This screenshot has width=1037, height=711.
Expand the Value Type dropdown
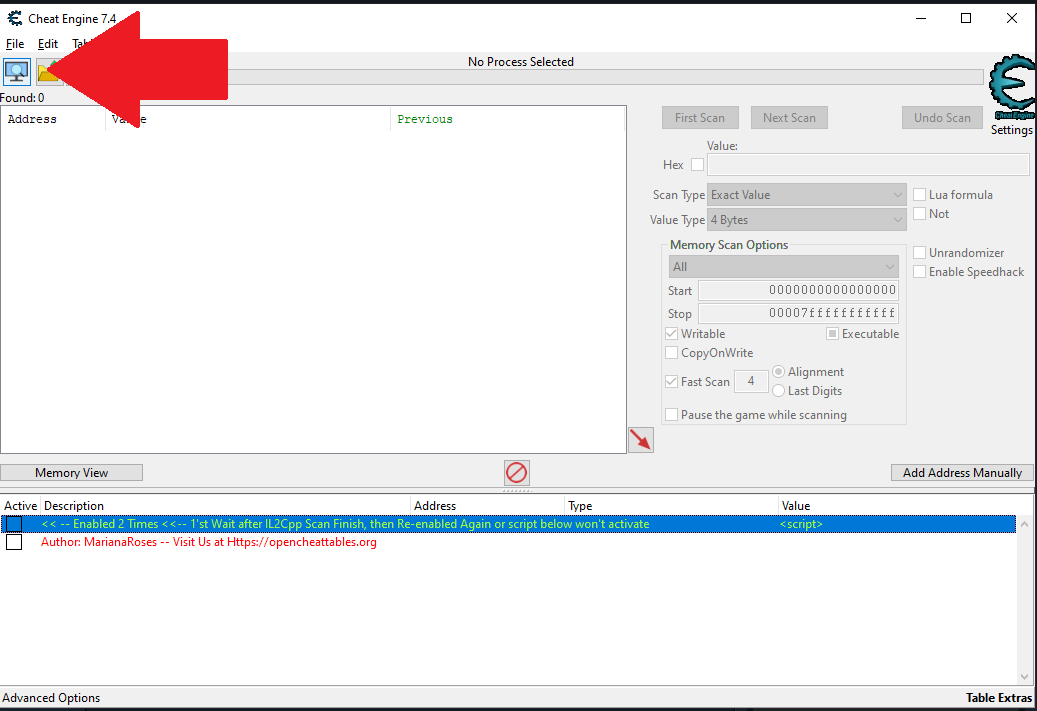pyautogui.click(x=806, y=220)
